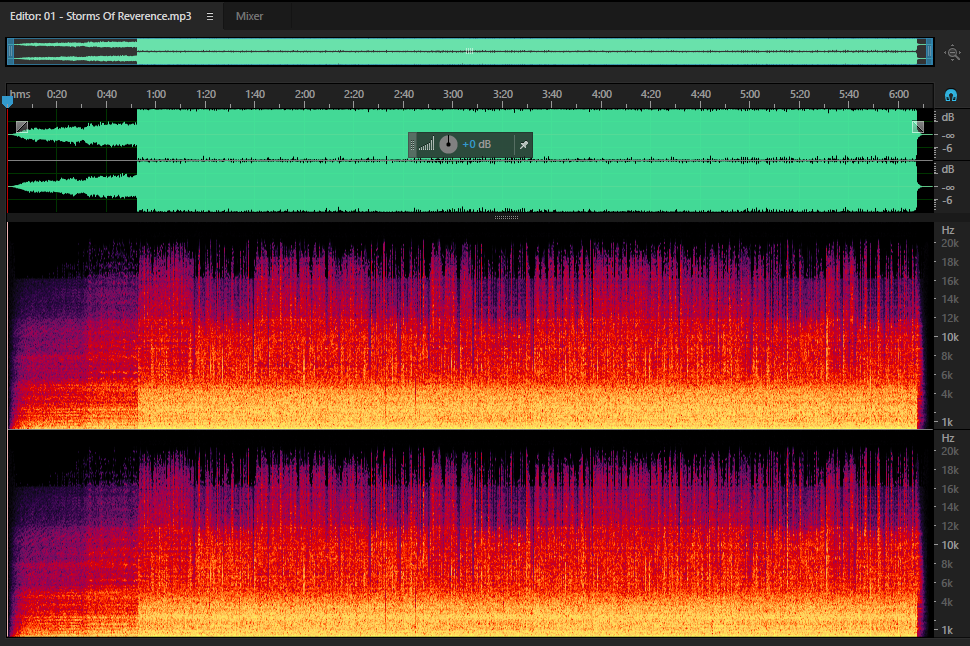The height and width of the screenshot is (646, 970).
Task: Move playhead to the 0:20 ruler mark
Action: pyautogui.click(x=57, y=95)
